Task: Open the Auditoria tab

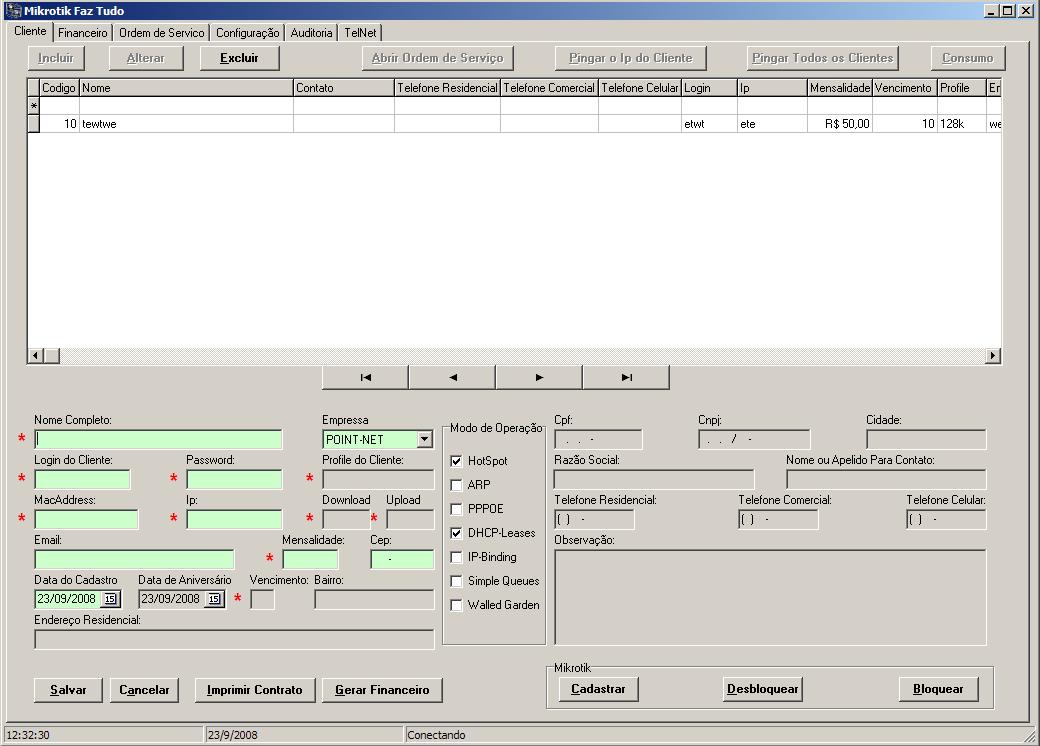Action: click(311, 33)
